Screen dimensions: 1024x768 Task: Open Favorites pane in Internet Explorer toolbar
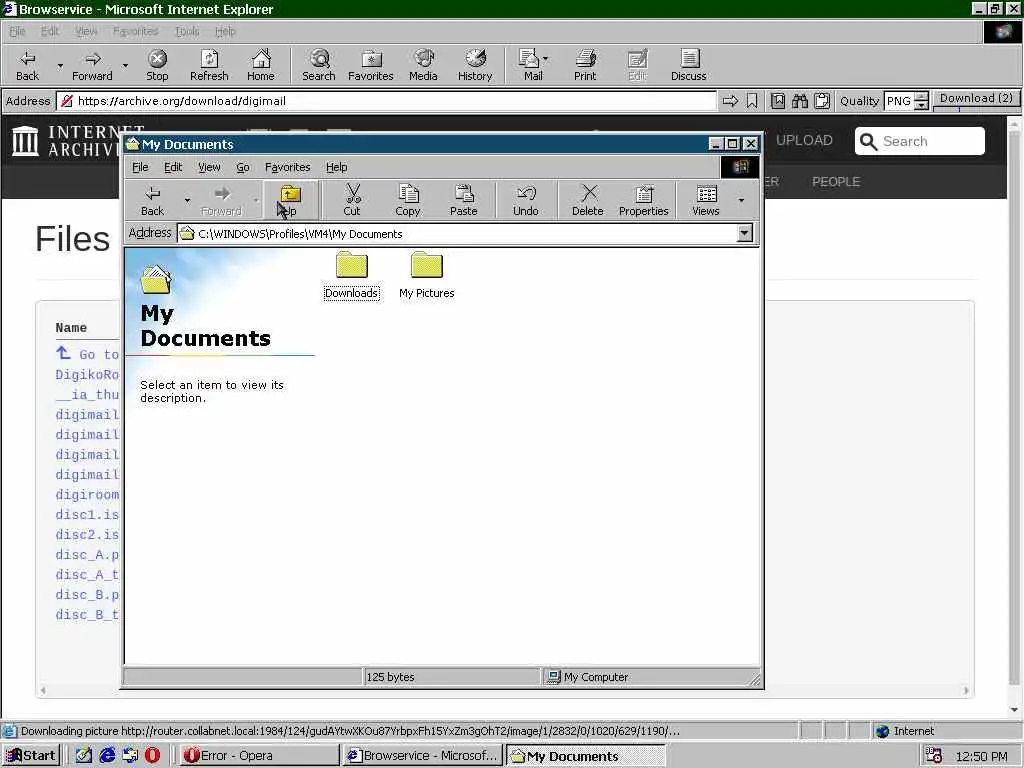371,65
